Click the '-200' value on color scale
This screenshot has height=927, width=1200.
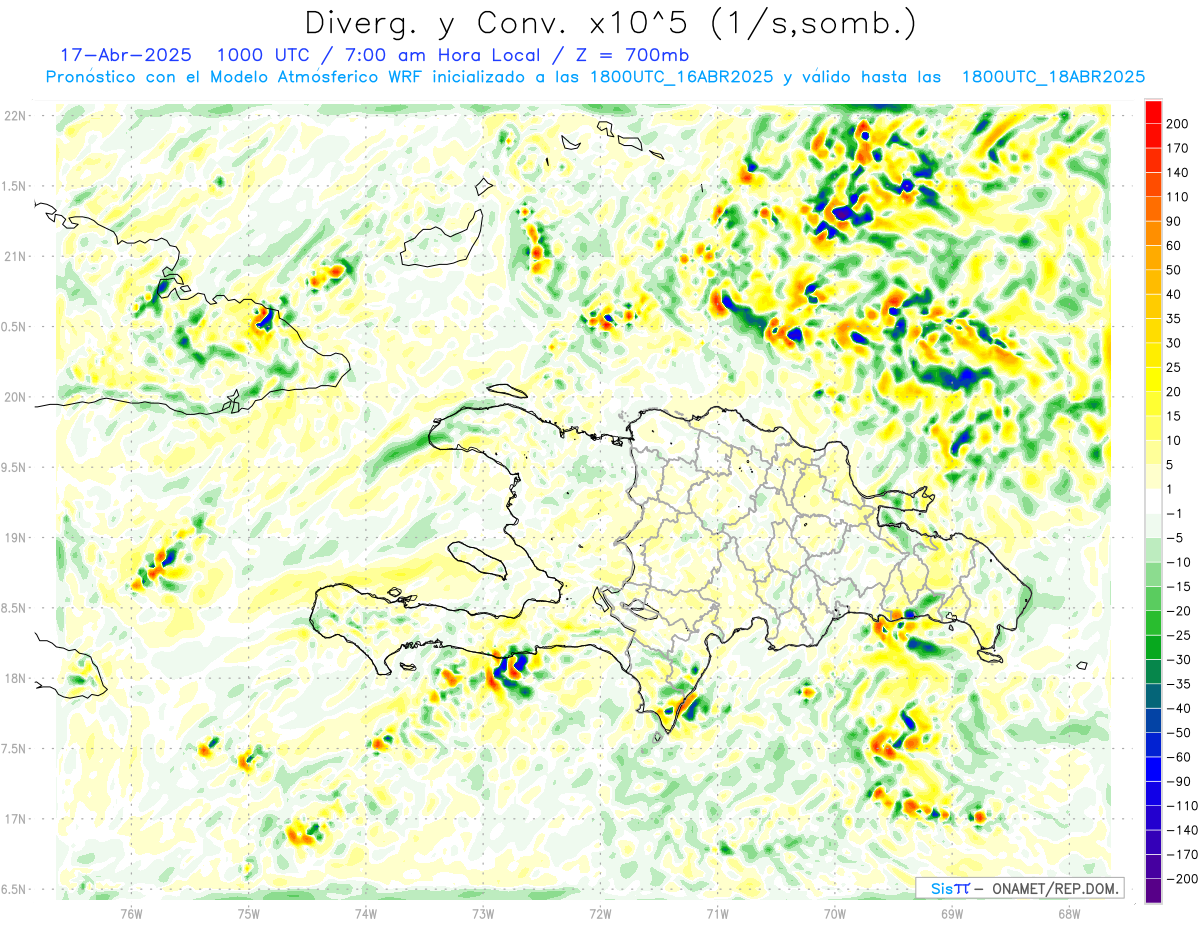click(x=1183, y=880)
